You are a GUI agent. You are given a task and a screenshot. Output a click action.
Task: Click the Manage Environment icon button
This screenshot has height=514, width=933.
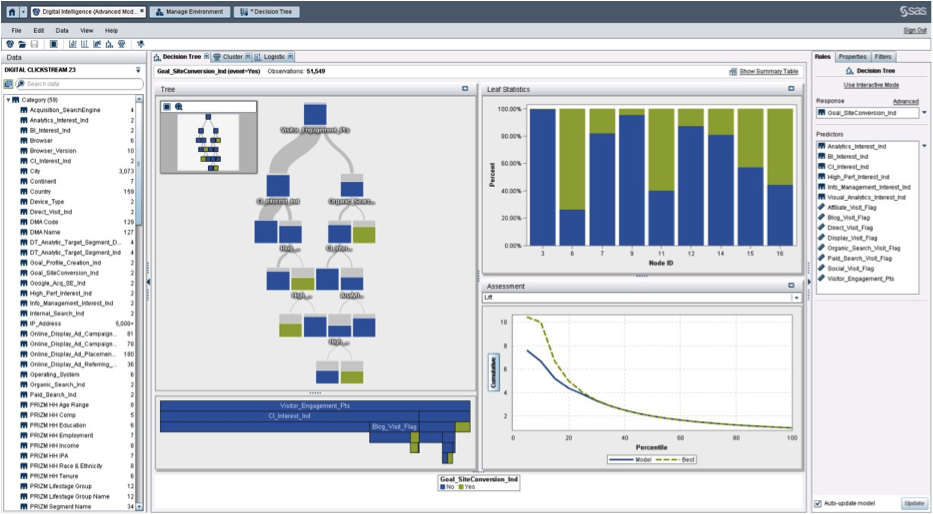[190, 11]
